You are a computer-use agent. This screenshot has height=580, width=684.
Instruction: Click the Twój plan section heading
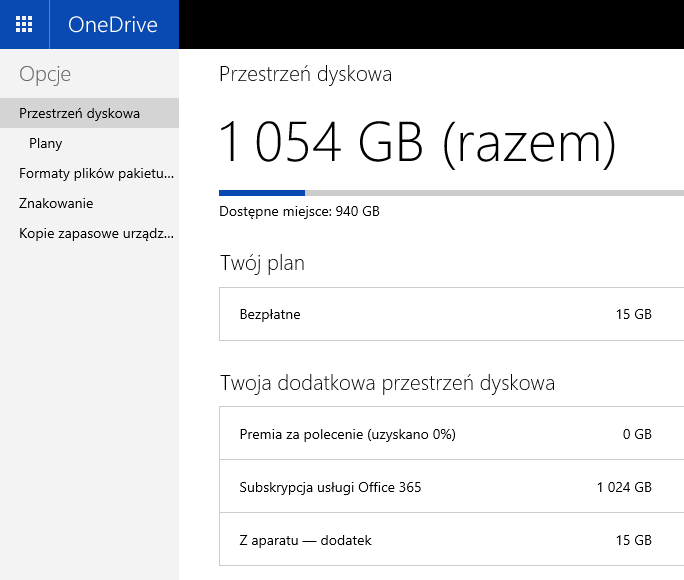tap(262, 264)
